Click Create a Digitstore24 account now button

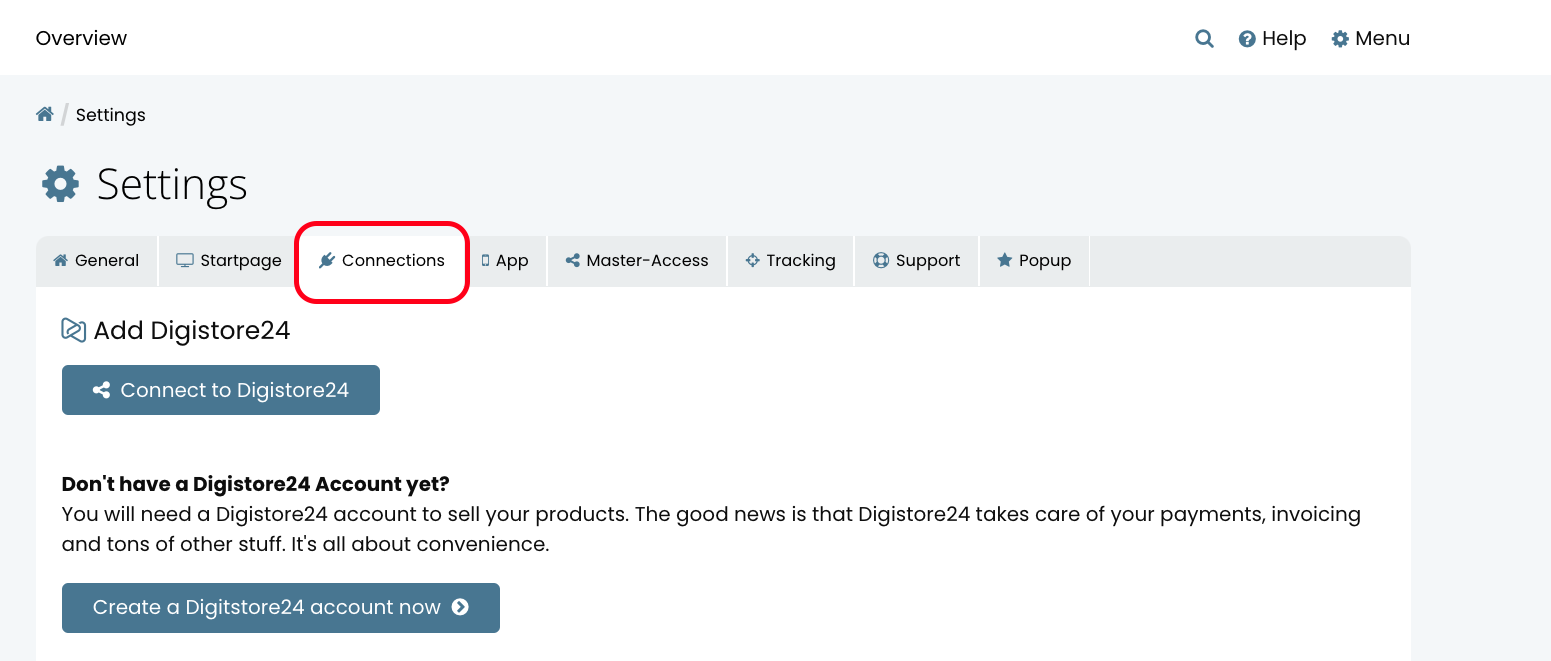[281, 608]
